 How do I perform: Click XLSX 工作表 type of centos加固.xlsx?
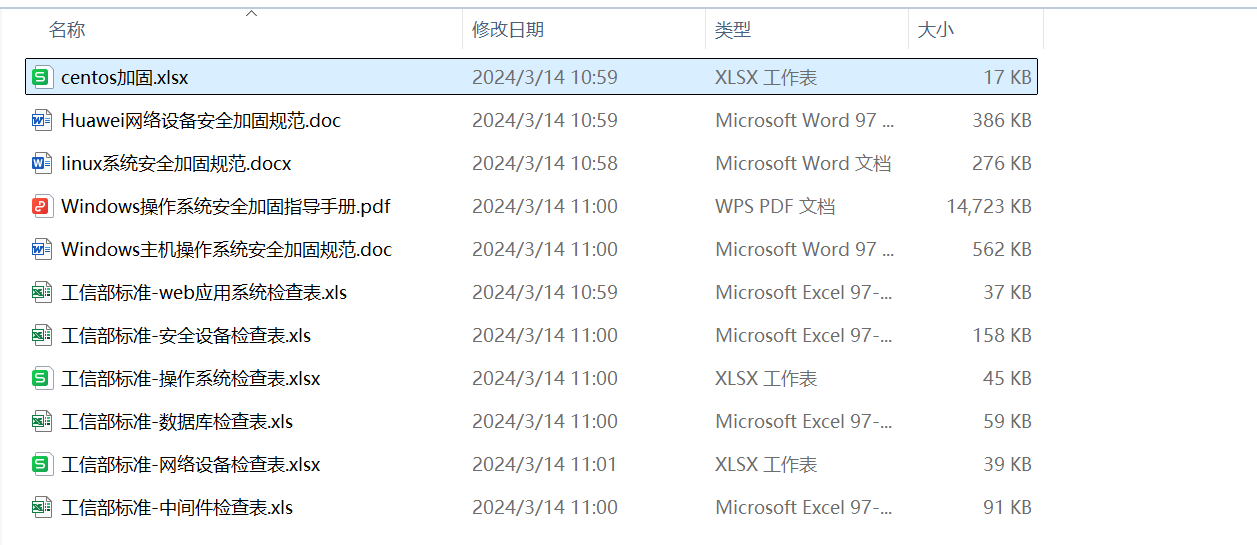[x=766, y=77]
